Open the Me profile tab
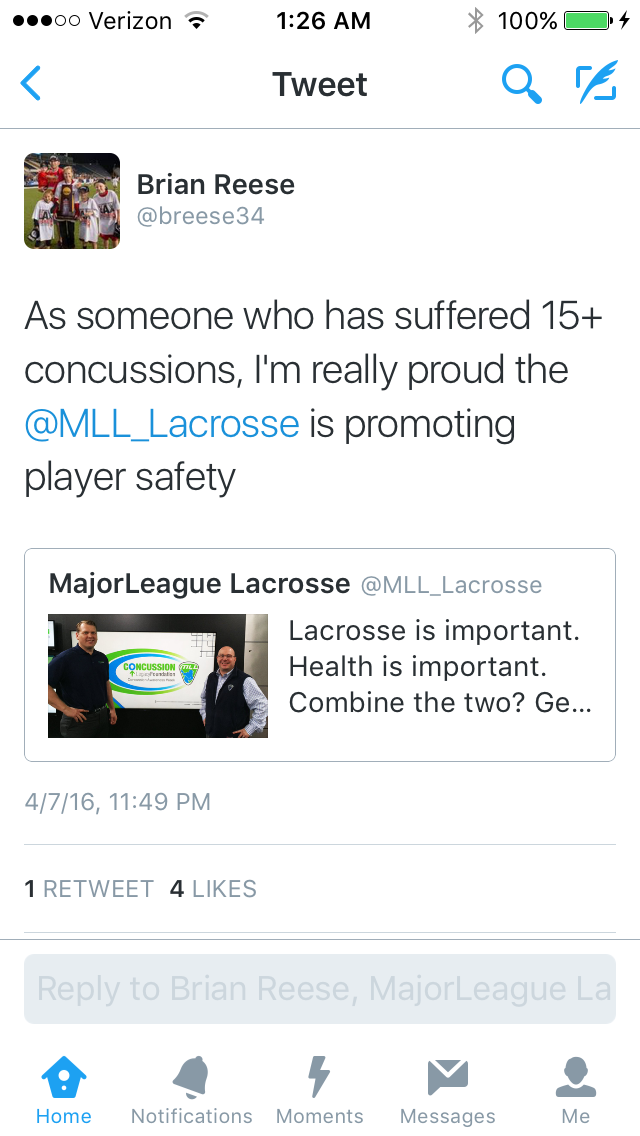This screenshot has width=640, height=1136. [x=575, y=1090]
